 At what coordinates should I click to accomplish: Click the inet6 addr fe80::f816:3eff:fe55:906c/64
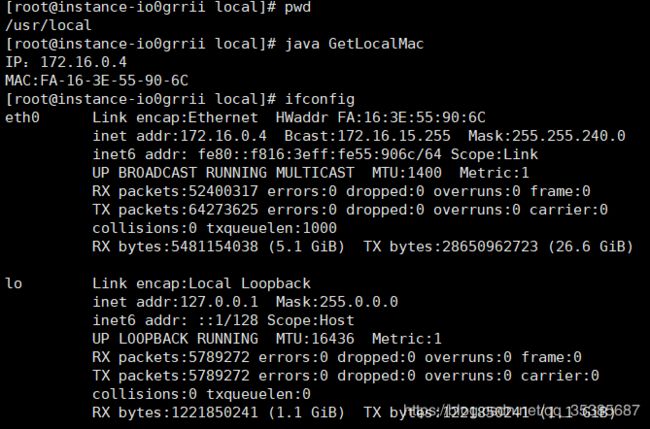point(267,155)
